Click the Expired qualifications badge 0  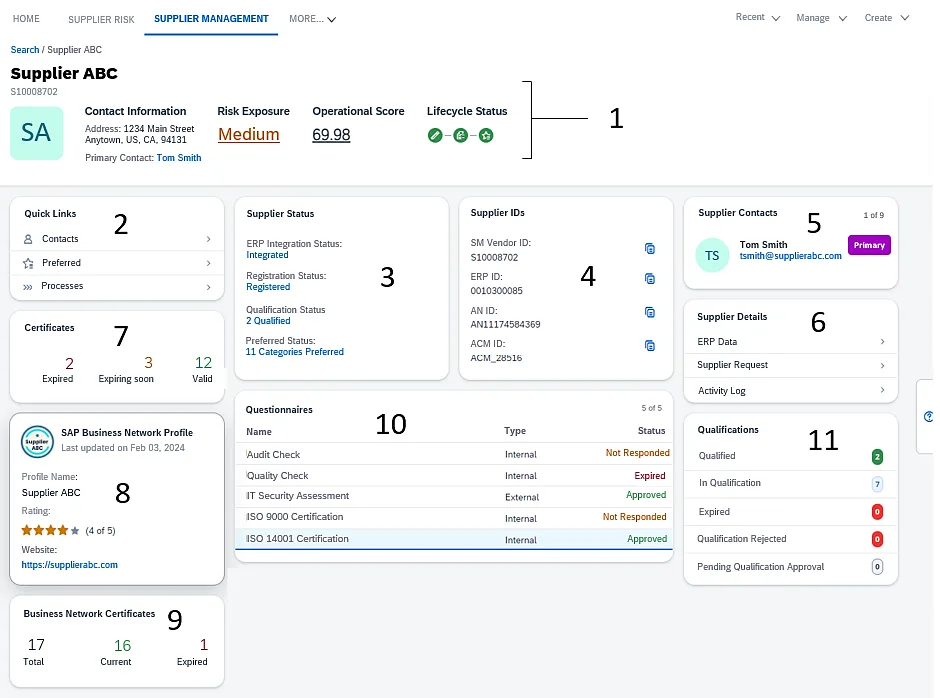click(x=877, y=512)
